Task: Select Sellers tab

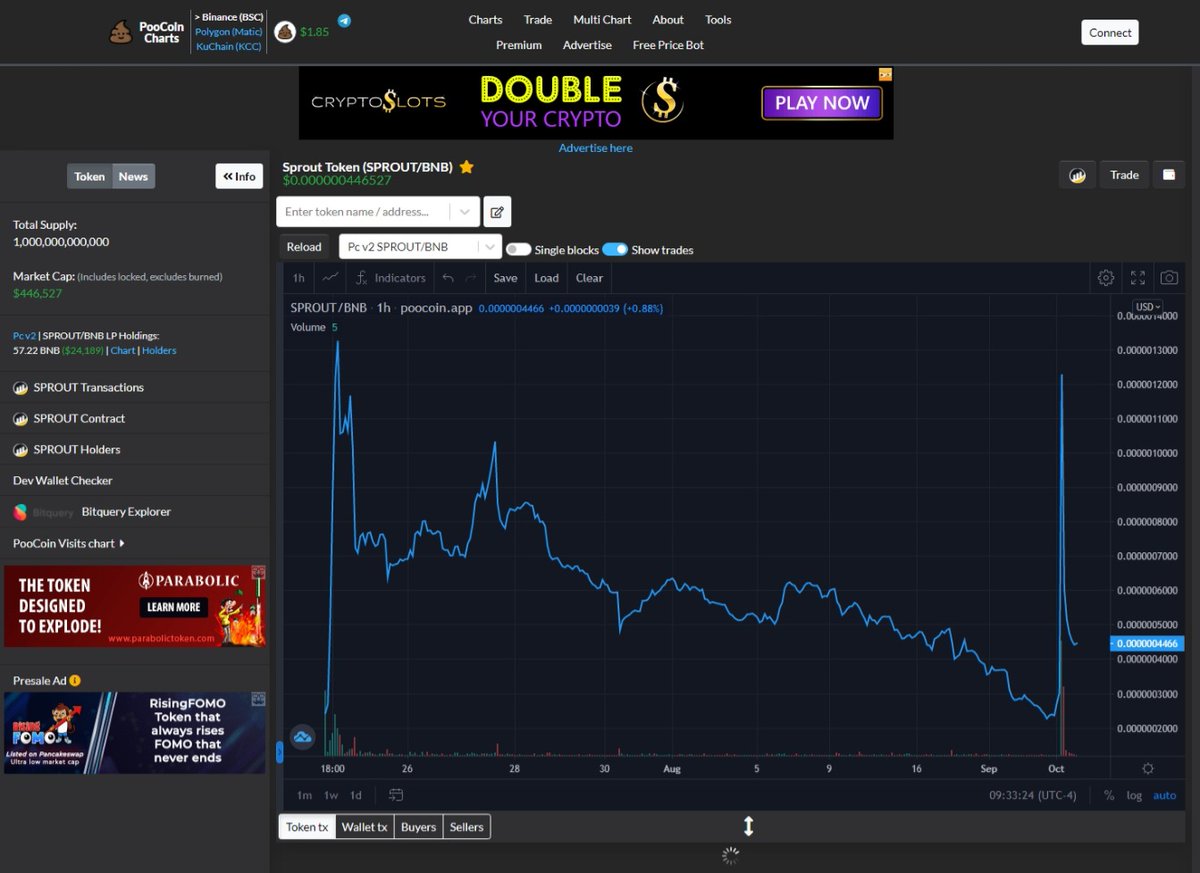Action: [467, 827]
